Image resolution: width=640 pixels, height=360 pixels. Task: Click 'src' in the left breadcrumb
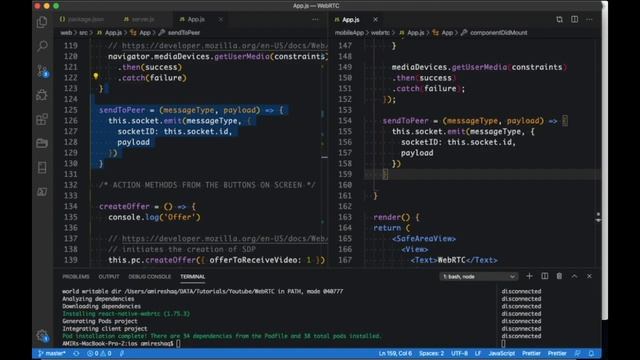pyautogui.click(x=83, y=33)
